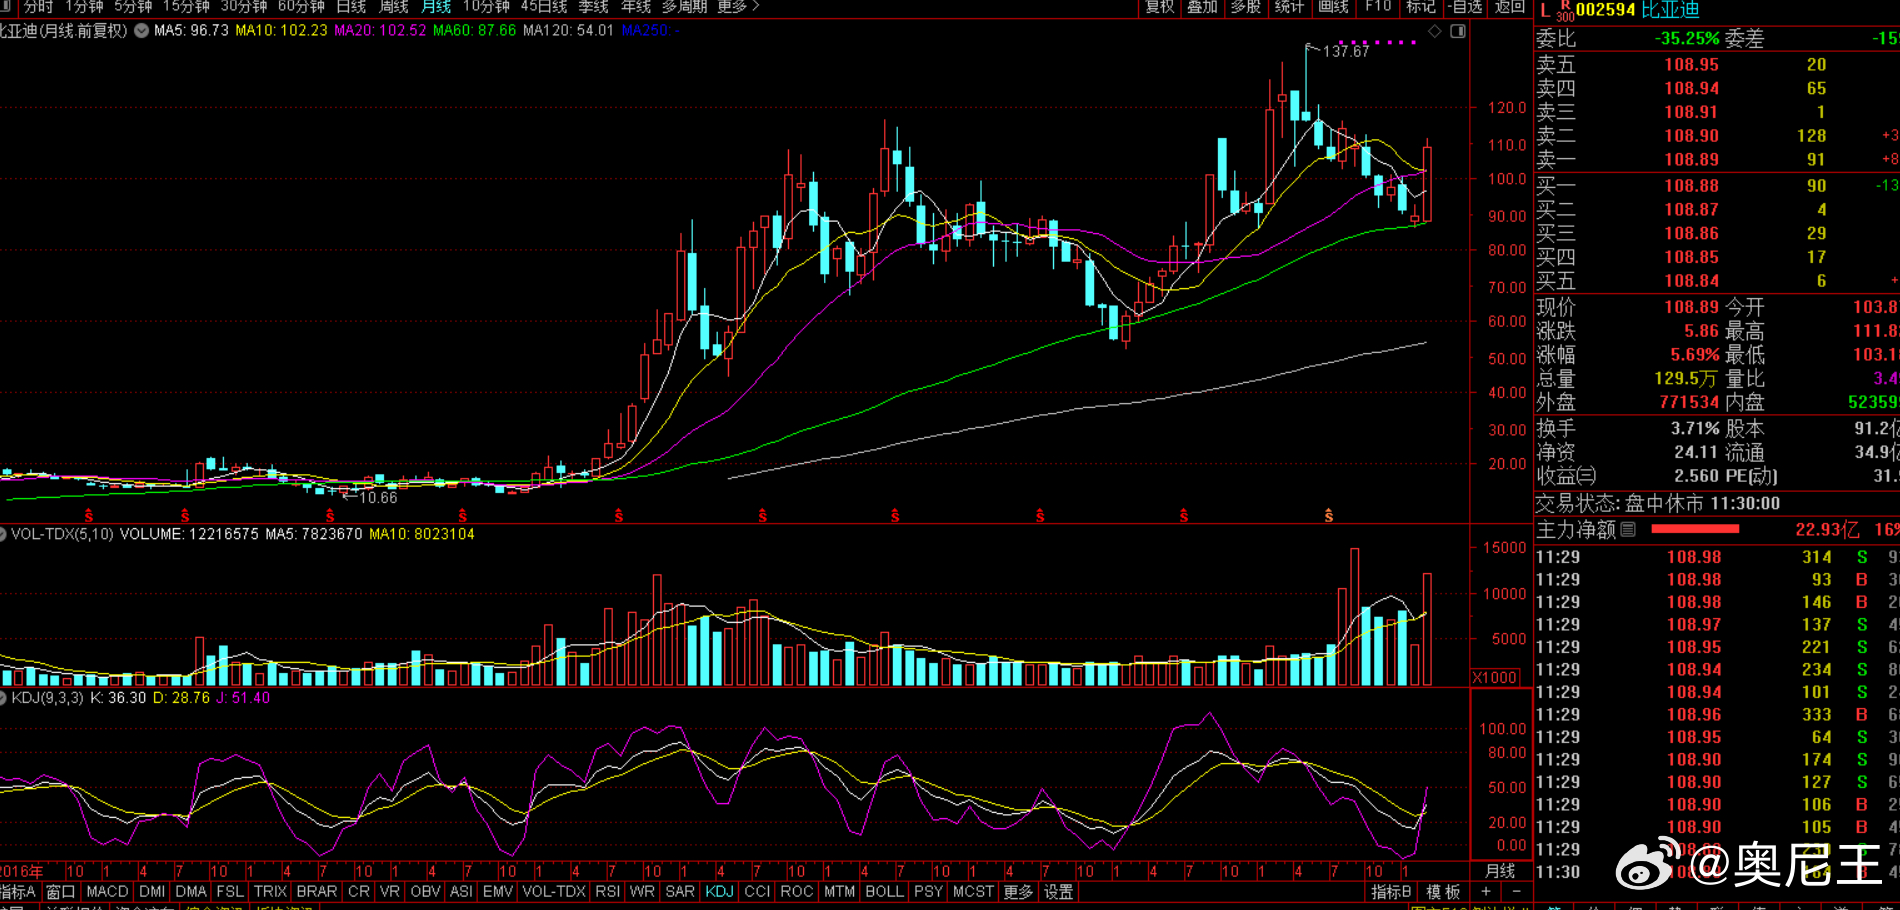The height and width of the screenshot is (910, 1900).
Task: Open the 指标A indicator selector
Action: [18, 891]
